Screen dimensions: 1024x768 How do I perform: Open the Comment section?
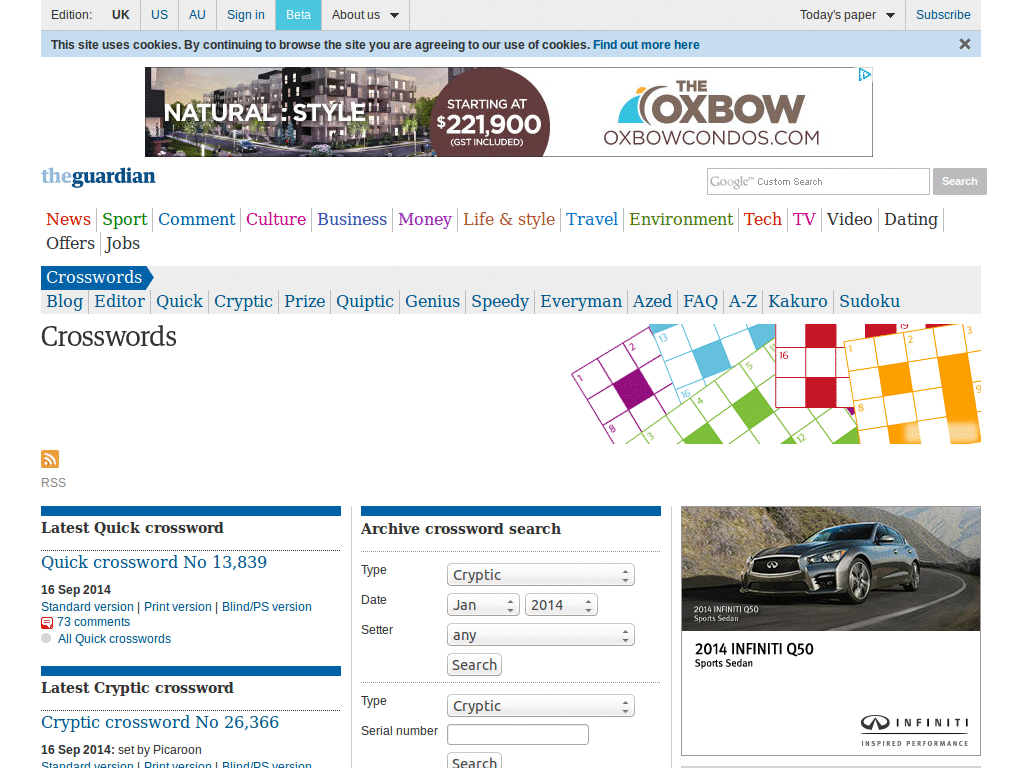pos(197,219)
